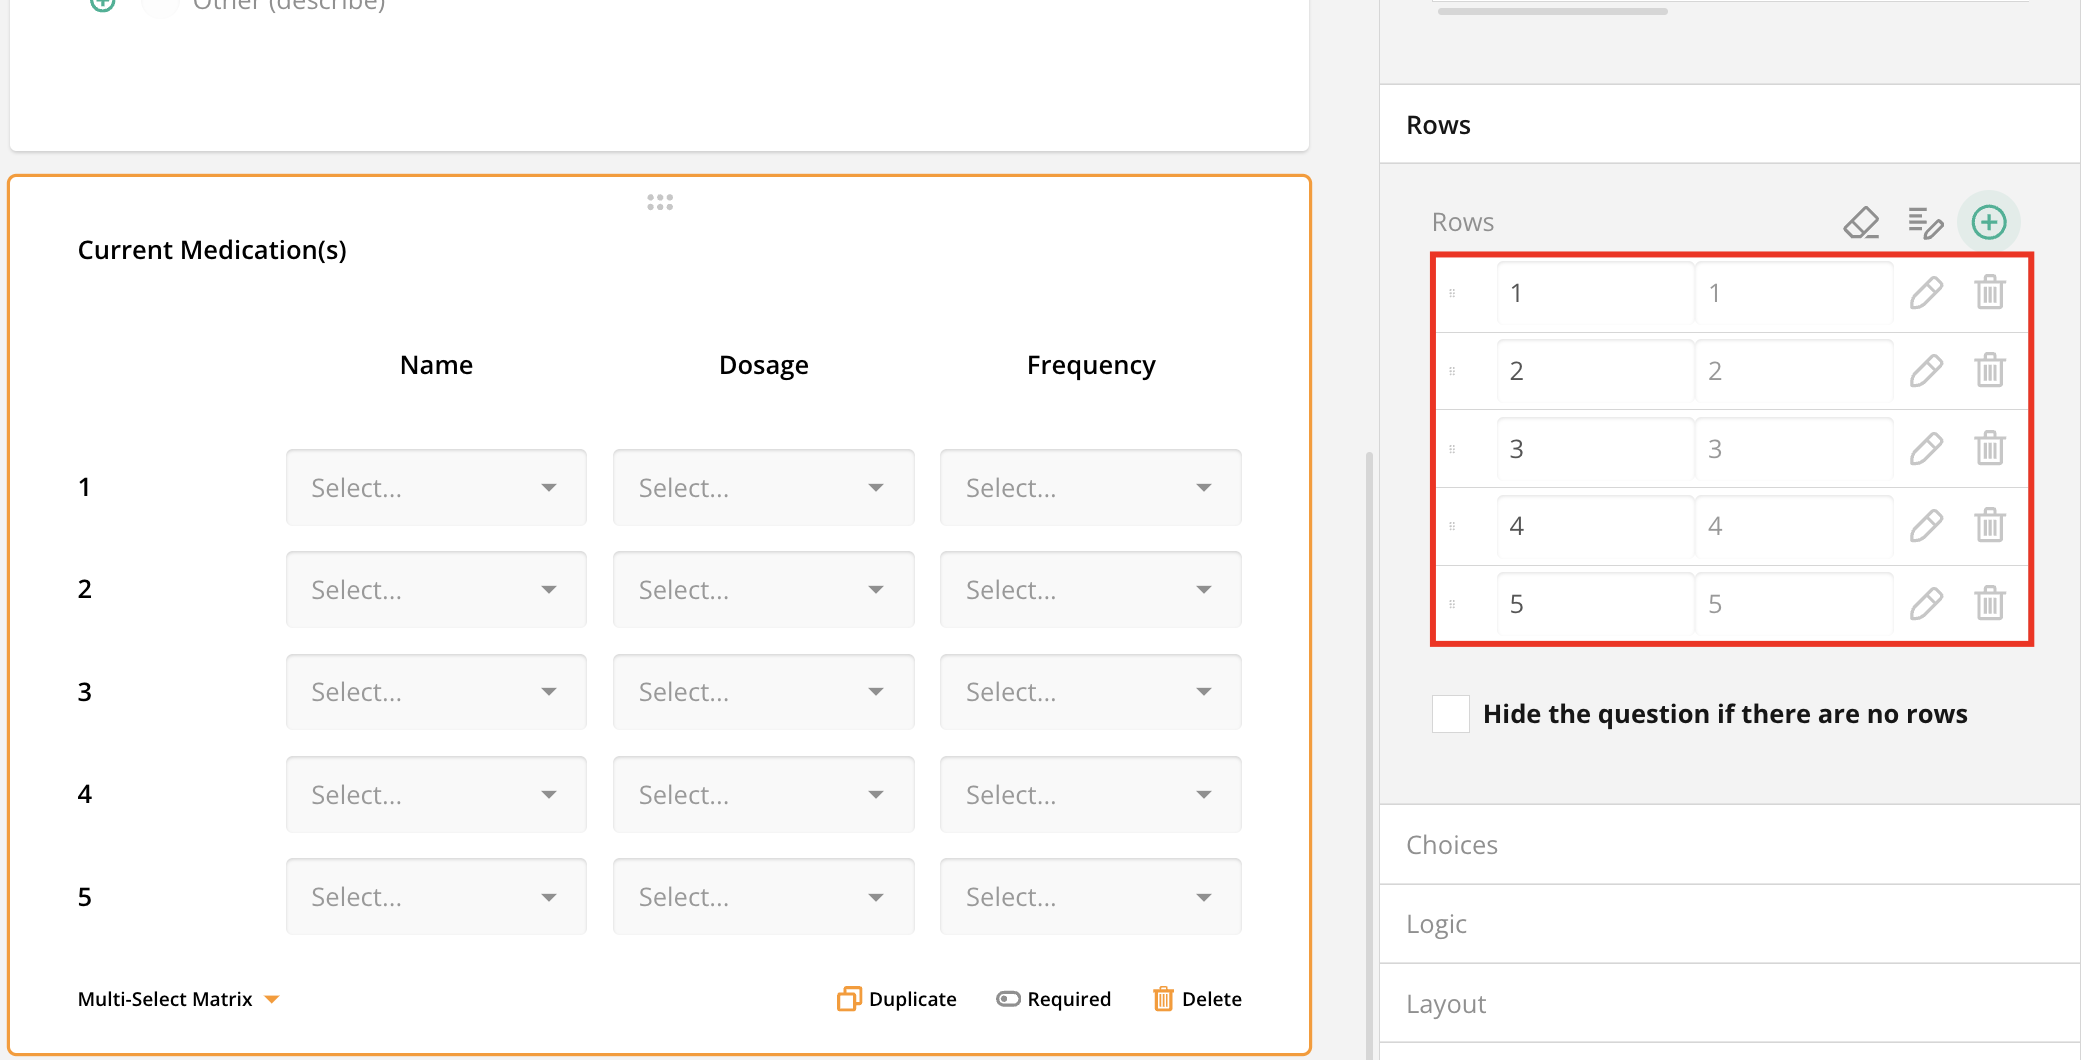Viewport: 2082px width, 1060px height.
Task: Click inside the row 2 name input field
Action: pos(1594,370)
